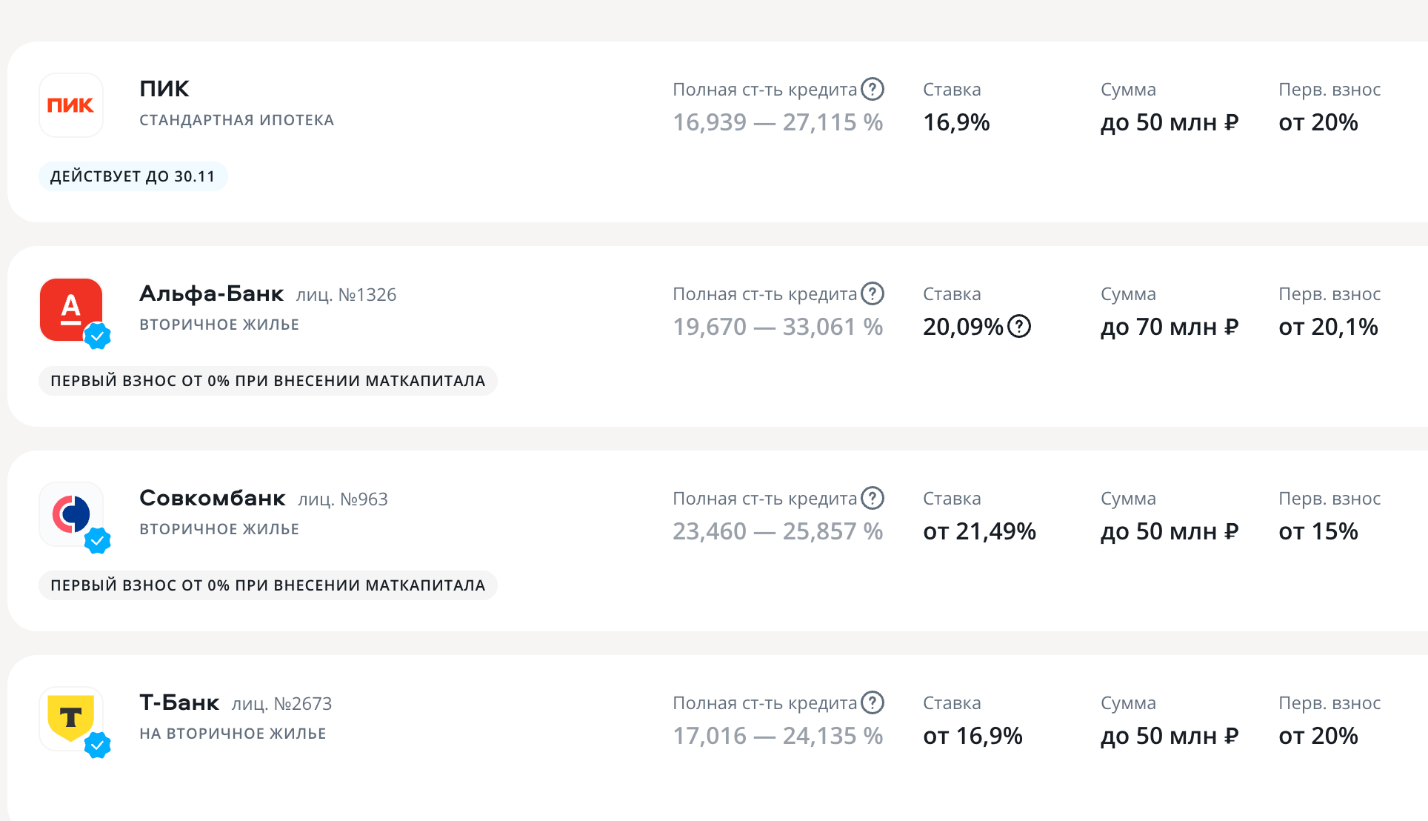
Task: Click Sovcombank's matkapital first payment badge
Action: tap(267, 585)
